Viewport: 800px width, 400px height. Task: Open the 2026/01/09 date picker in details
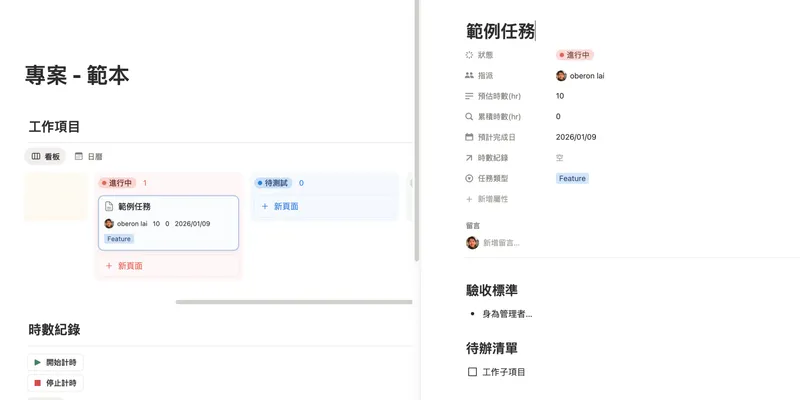point(576,137)
